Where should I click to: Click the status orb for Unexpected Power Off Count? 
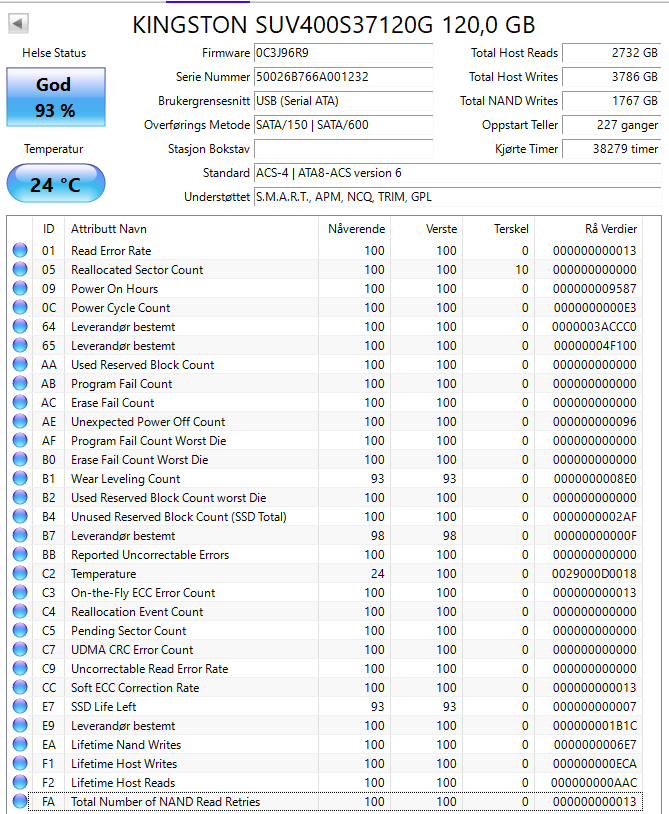point(20,422)
